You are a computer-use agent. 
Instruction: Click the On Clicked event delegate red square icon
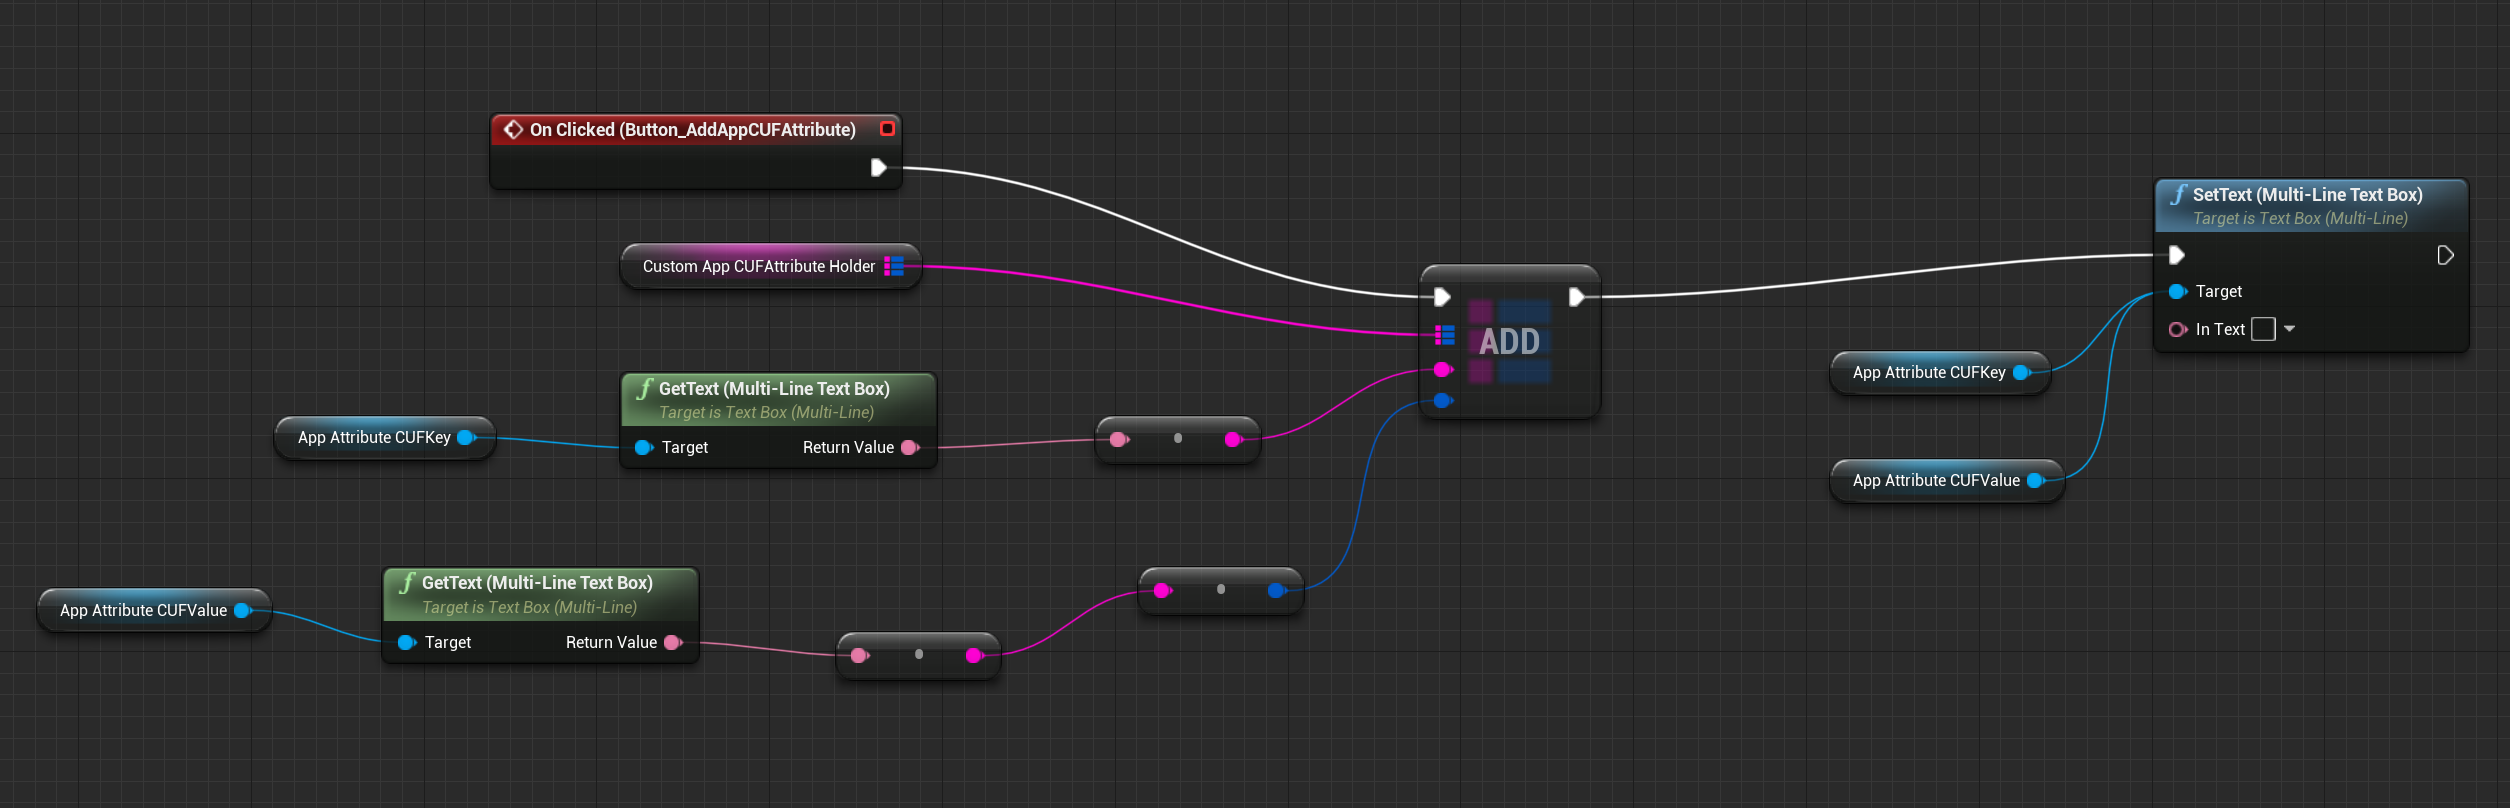887,129
